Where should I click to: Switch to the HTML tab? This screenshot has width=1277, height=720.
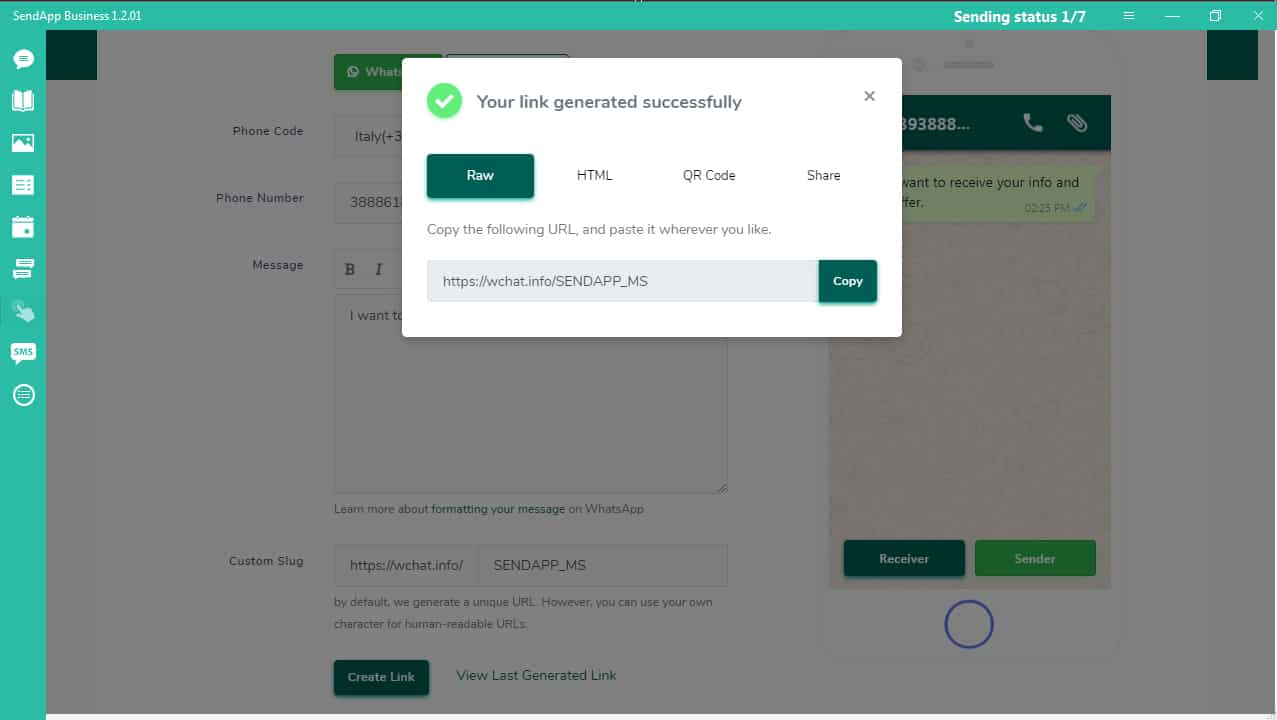click(594, 176)
